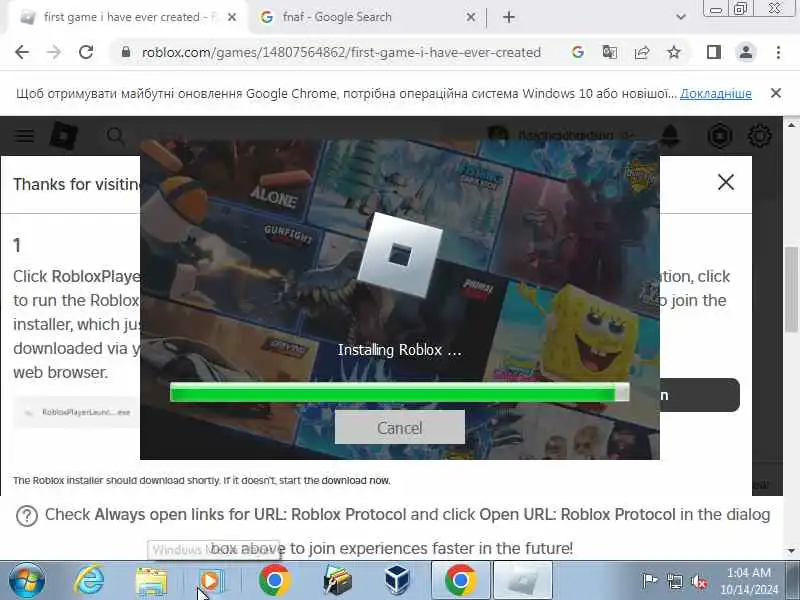This screenshot has height=600, width=800.
Task: Close the 'Thanks for visiting' dialog
Action: tap(726, 182)
